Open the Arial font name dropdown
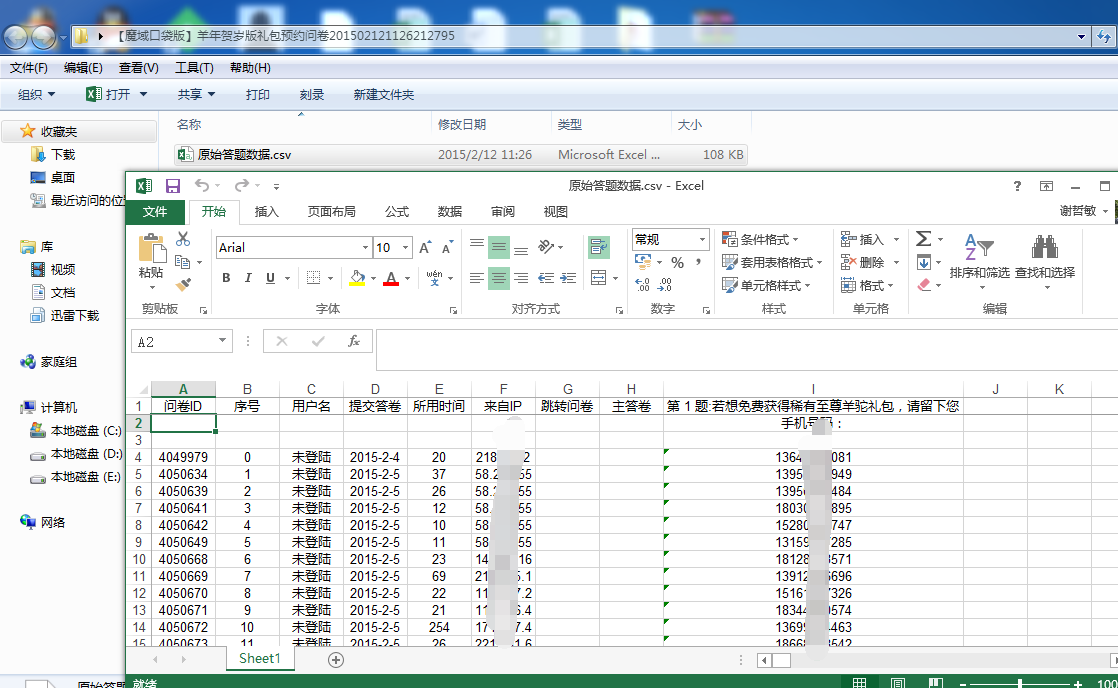 coord(365,247)
